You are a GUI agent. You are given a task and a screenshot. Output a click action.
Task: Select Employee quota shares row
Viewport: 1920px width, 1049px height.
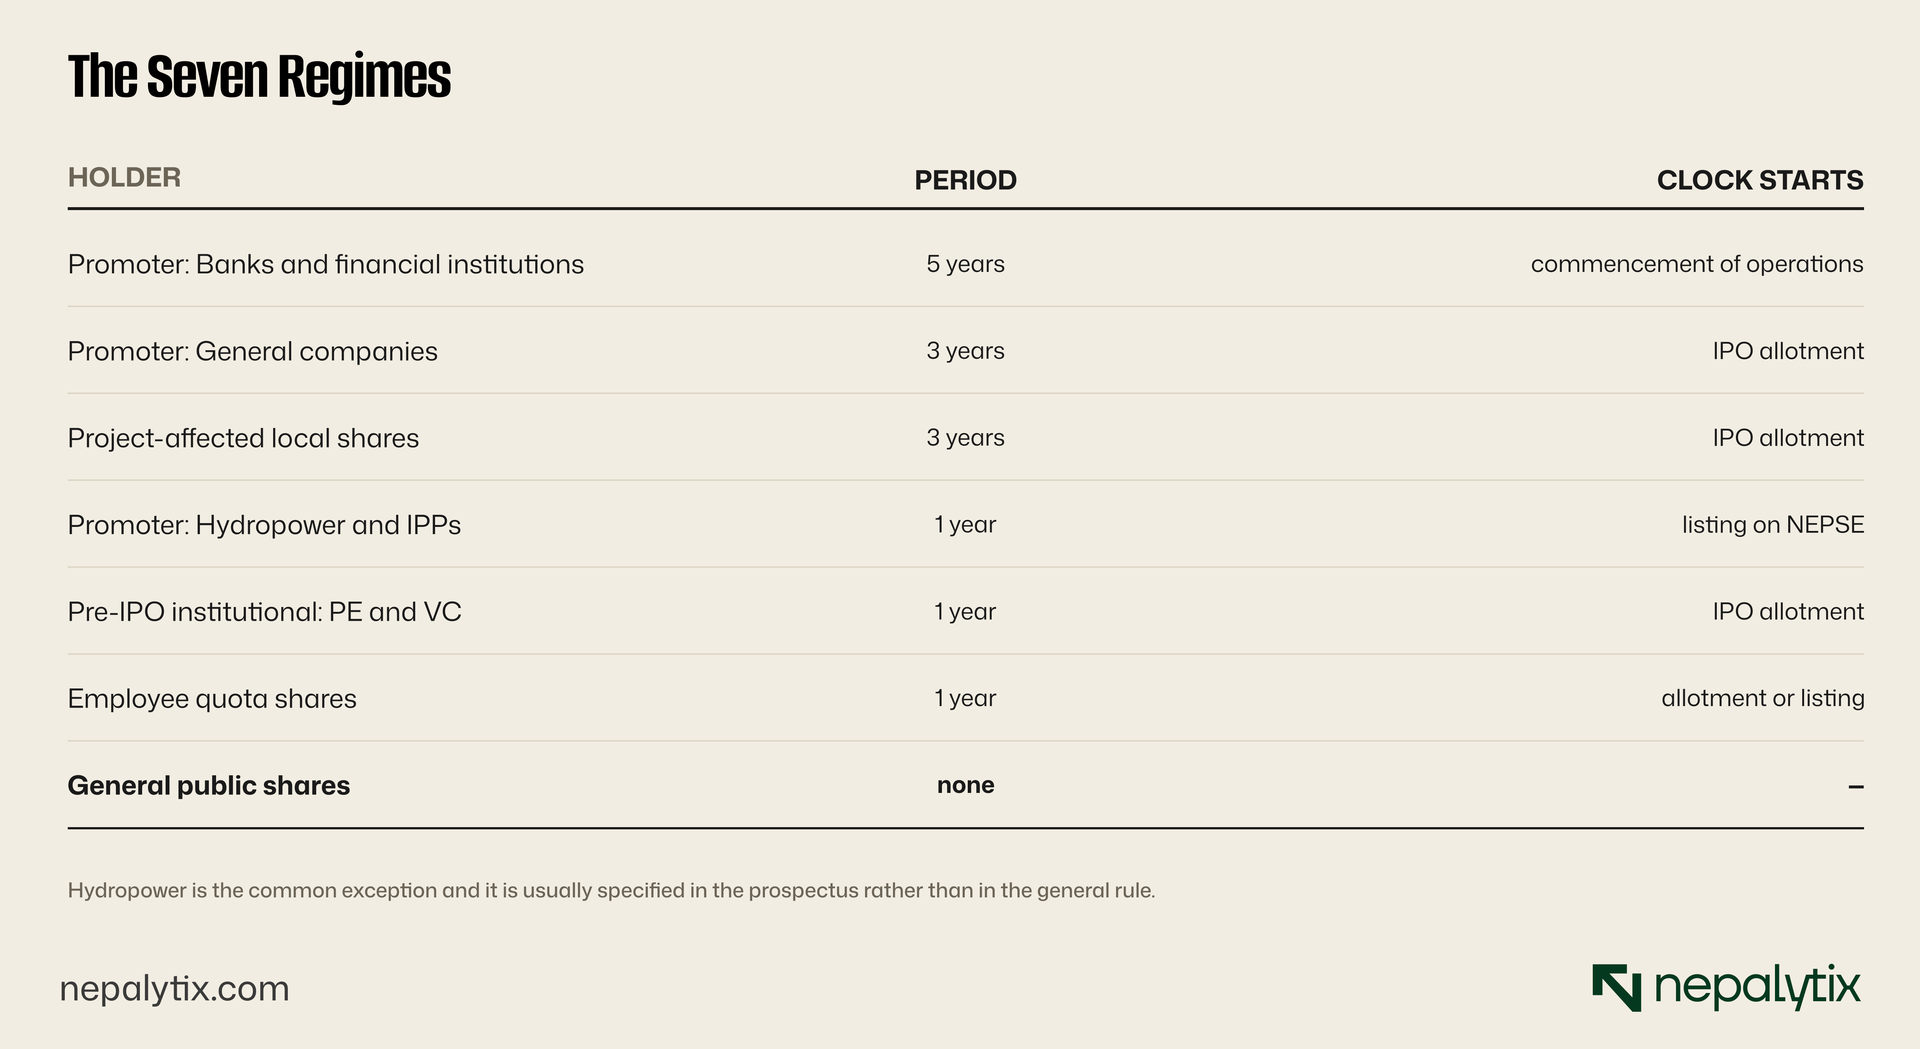point(966,699)
